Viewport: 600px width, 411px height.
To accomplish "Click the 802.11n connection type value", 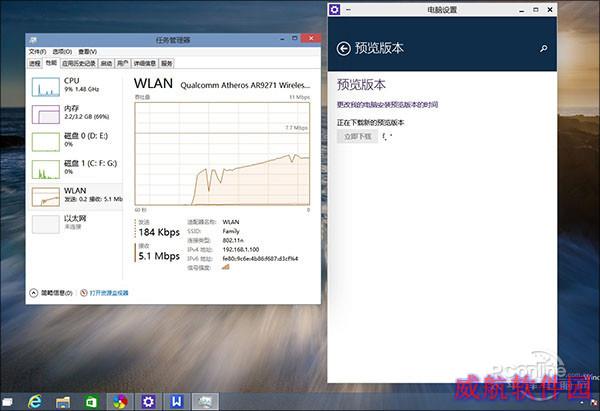I will pyautogui.click(x=233, y=240).
